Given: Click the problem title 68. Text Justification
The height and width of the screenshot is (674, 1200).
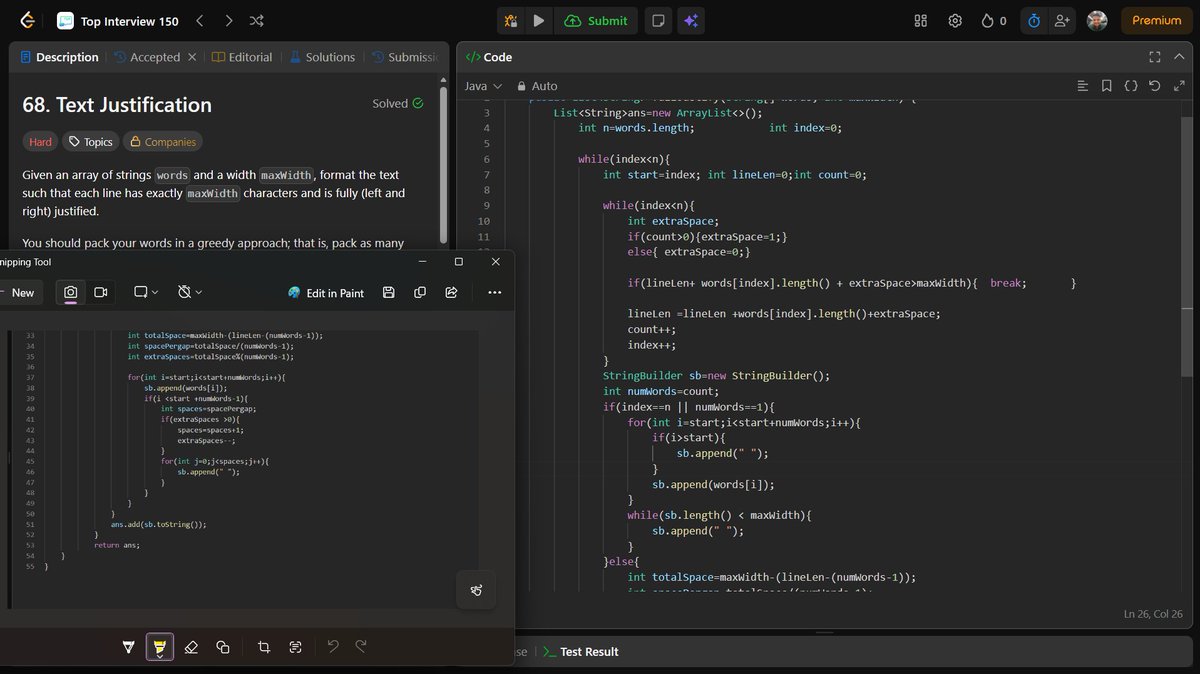Looking at the screenshot, I should click(x=117, y=105).
